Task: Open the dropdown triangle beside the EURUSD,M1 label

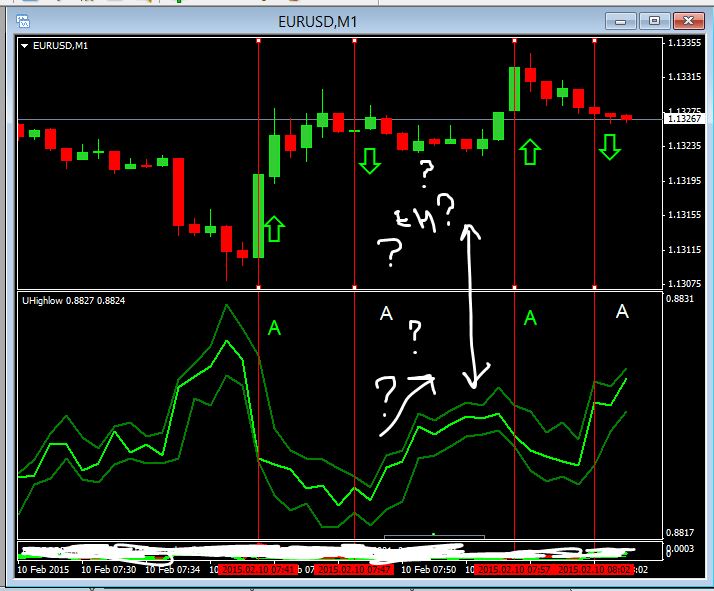Action: pyautogui.click(x=25, y=46)
